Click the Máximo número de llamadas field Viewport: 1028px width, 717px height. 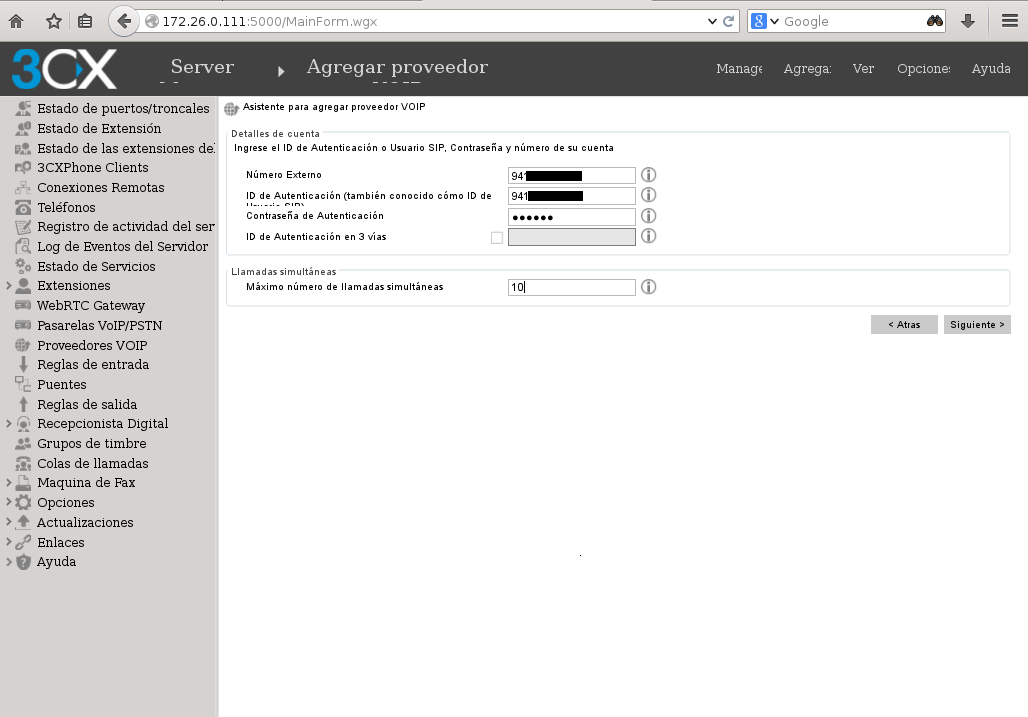point(571,287)
